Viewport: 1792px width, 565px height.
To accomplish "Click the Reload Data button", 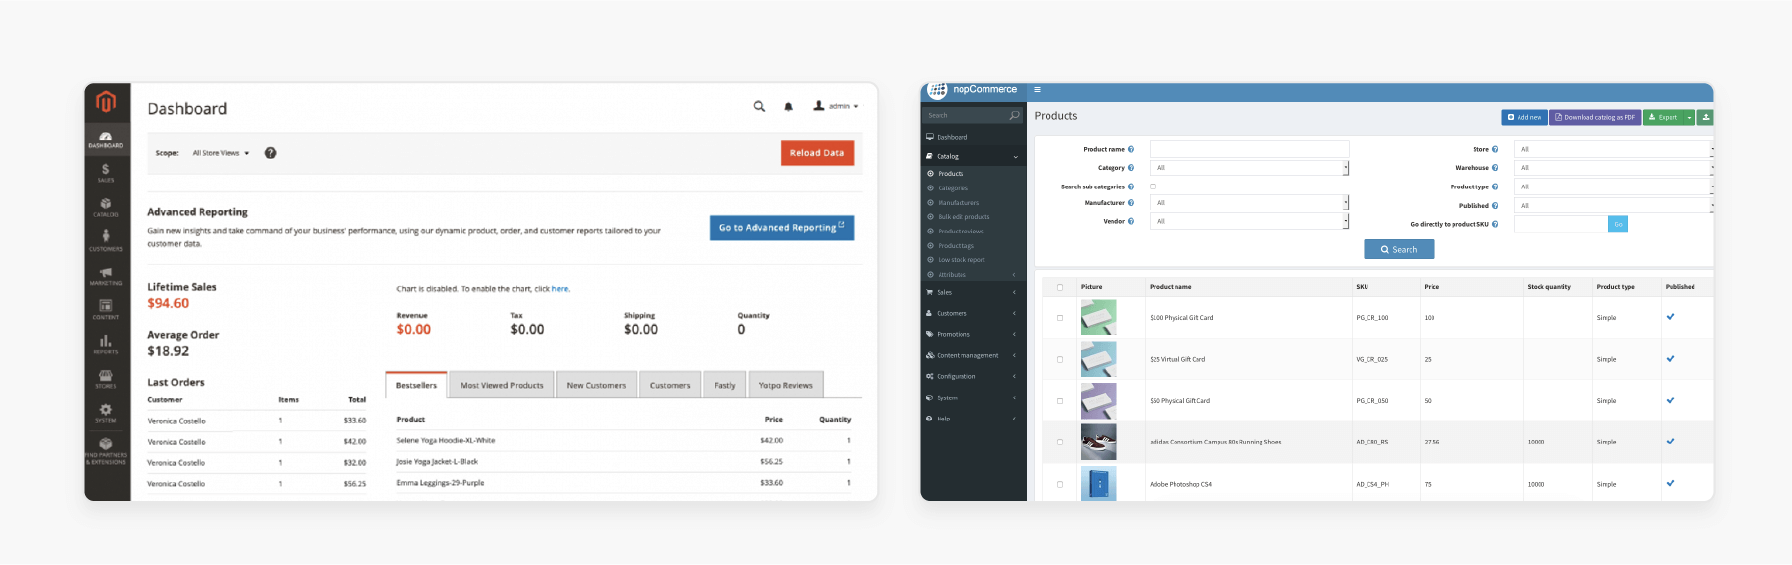I will pos(817,153).
